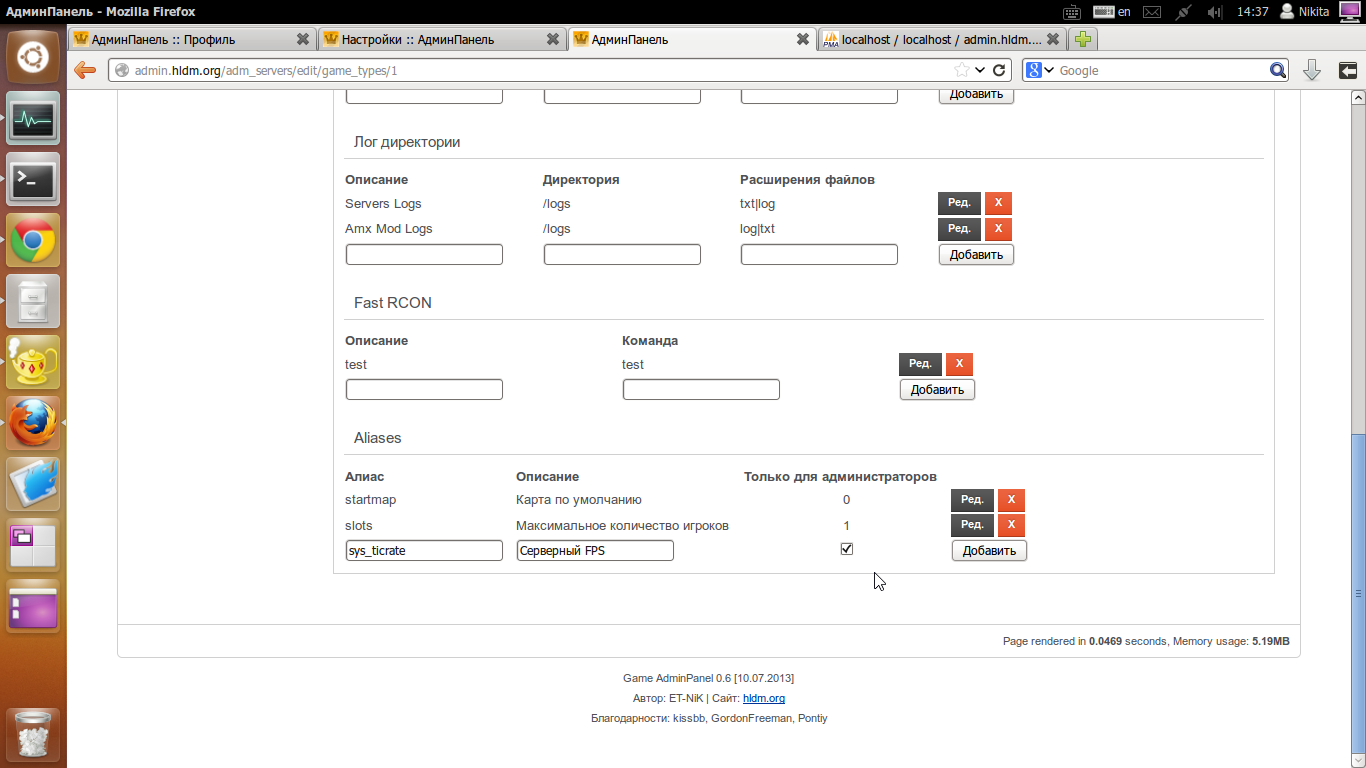Click the page reload icon
The image size is (1366, 768).
[x=999, y=70]
